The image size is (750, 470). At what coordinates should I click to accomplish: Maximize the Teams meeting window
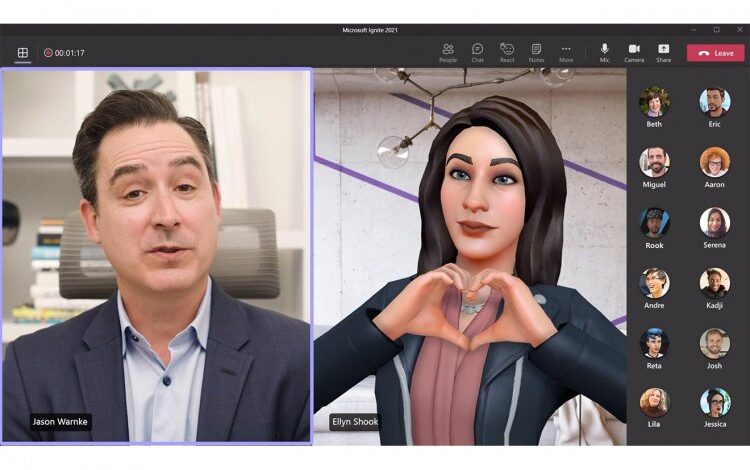716,30
